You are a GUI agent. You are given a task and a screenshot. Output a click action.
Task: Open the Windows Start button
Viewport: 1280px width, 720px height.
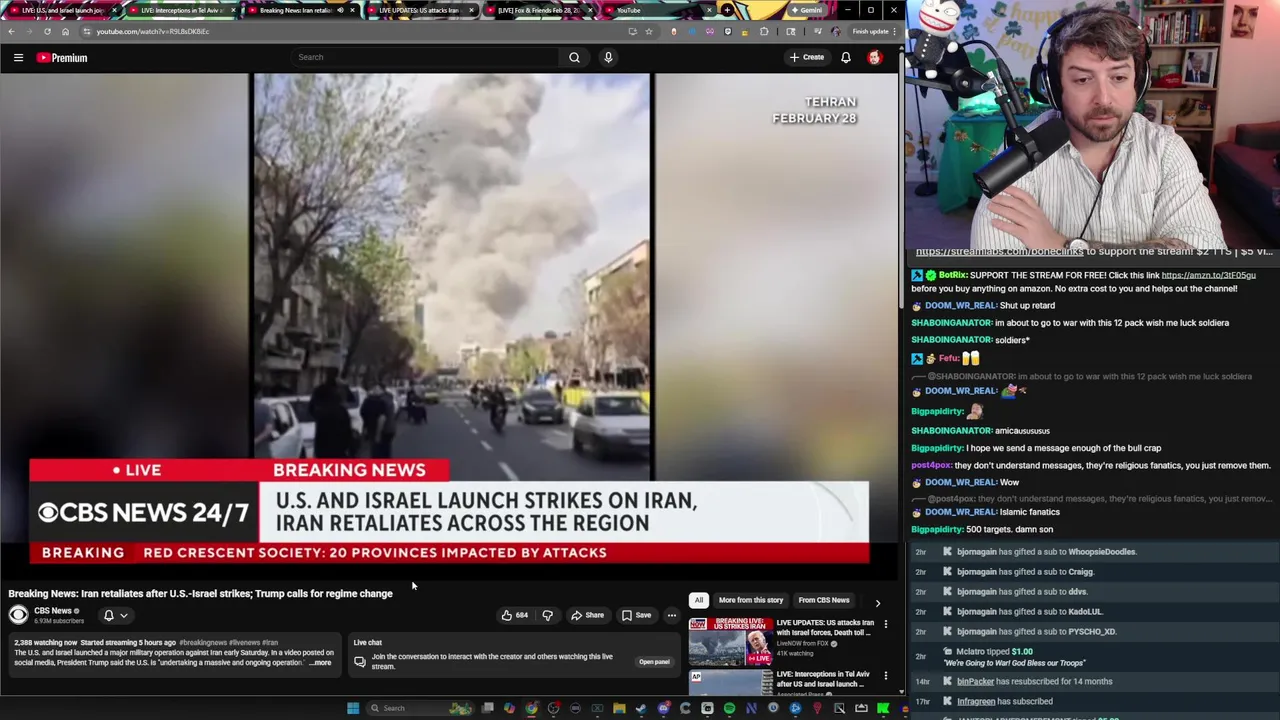353,708
